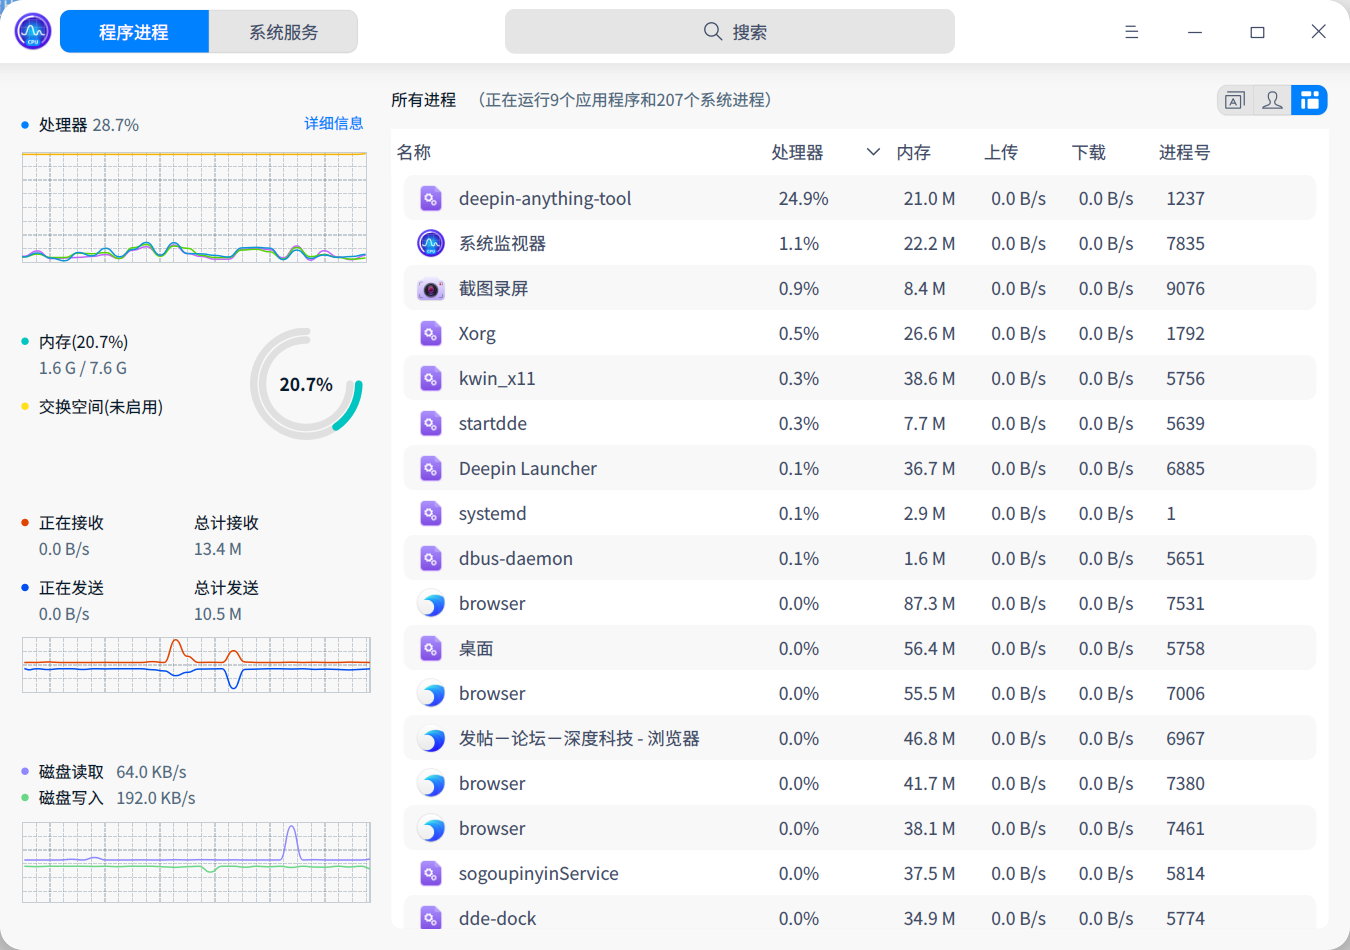Click the 13.4 M total received value
The width and height of the screenshot is (1350, 950).
[218, 549]
